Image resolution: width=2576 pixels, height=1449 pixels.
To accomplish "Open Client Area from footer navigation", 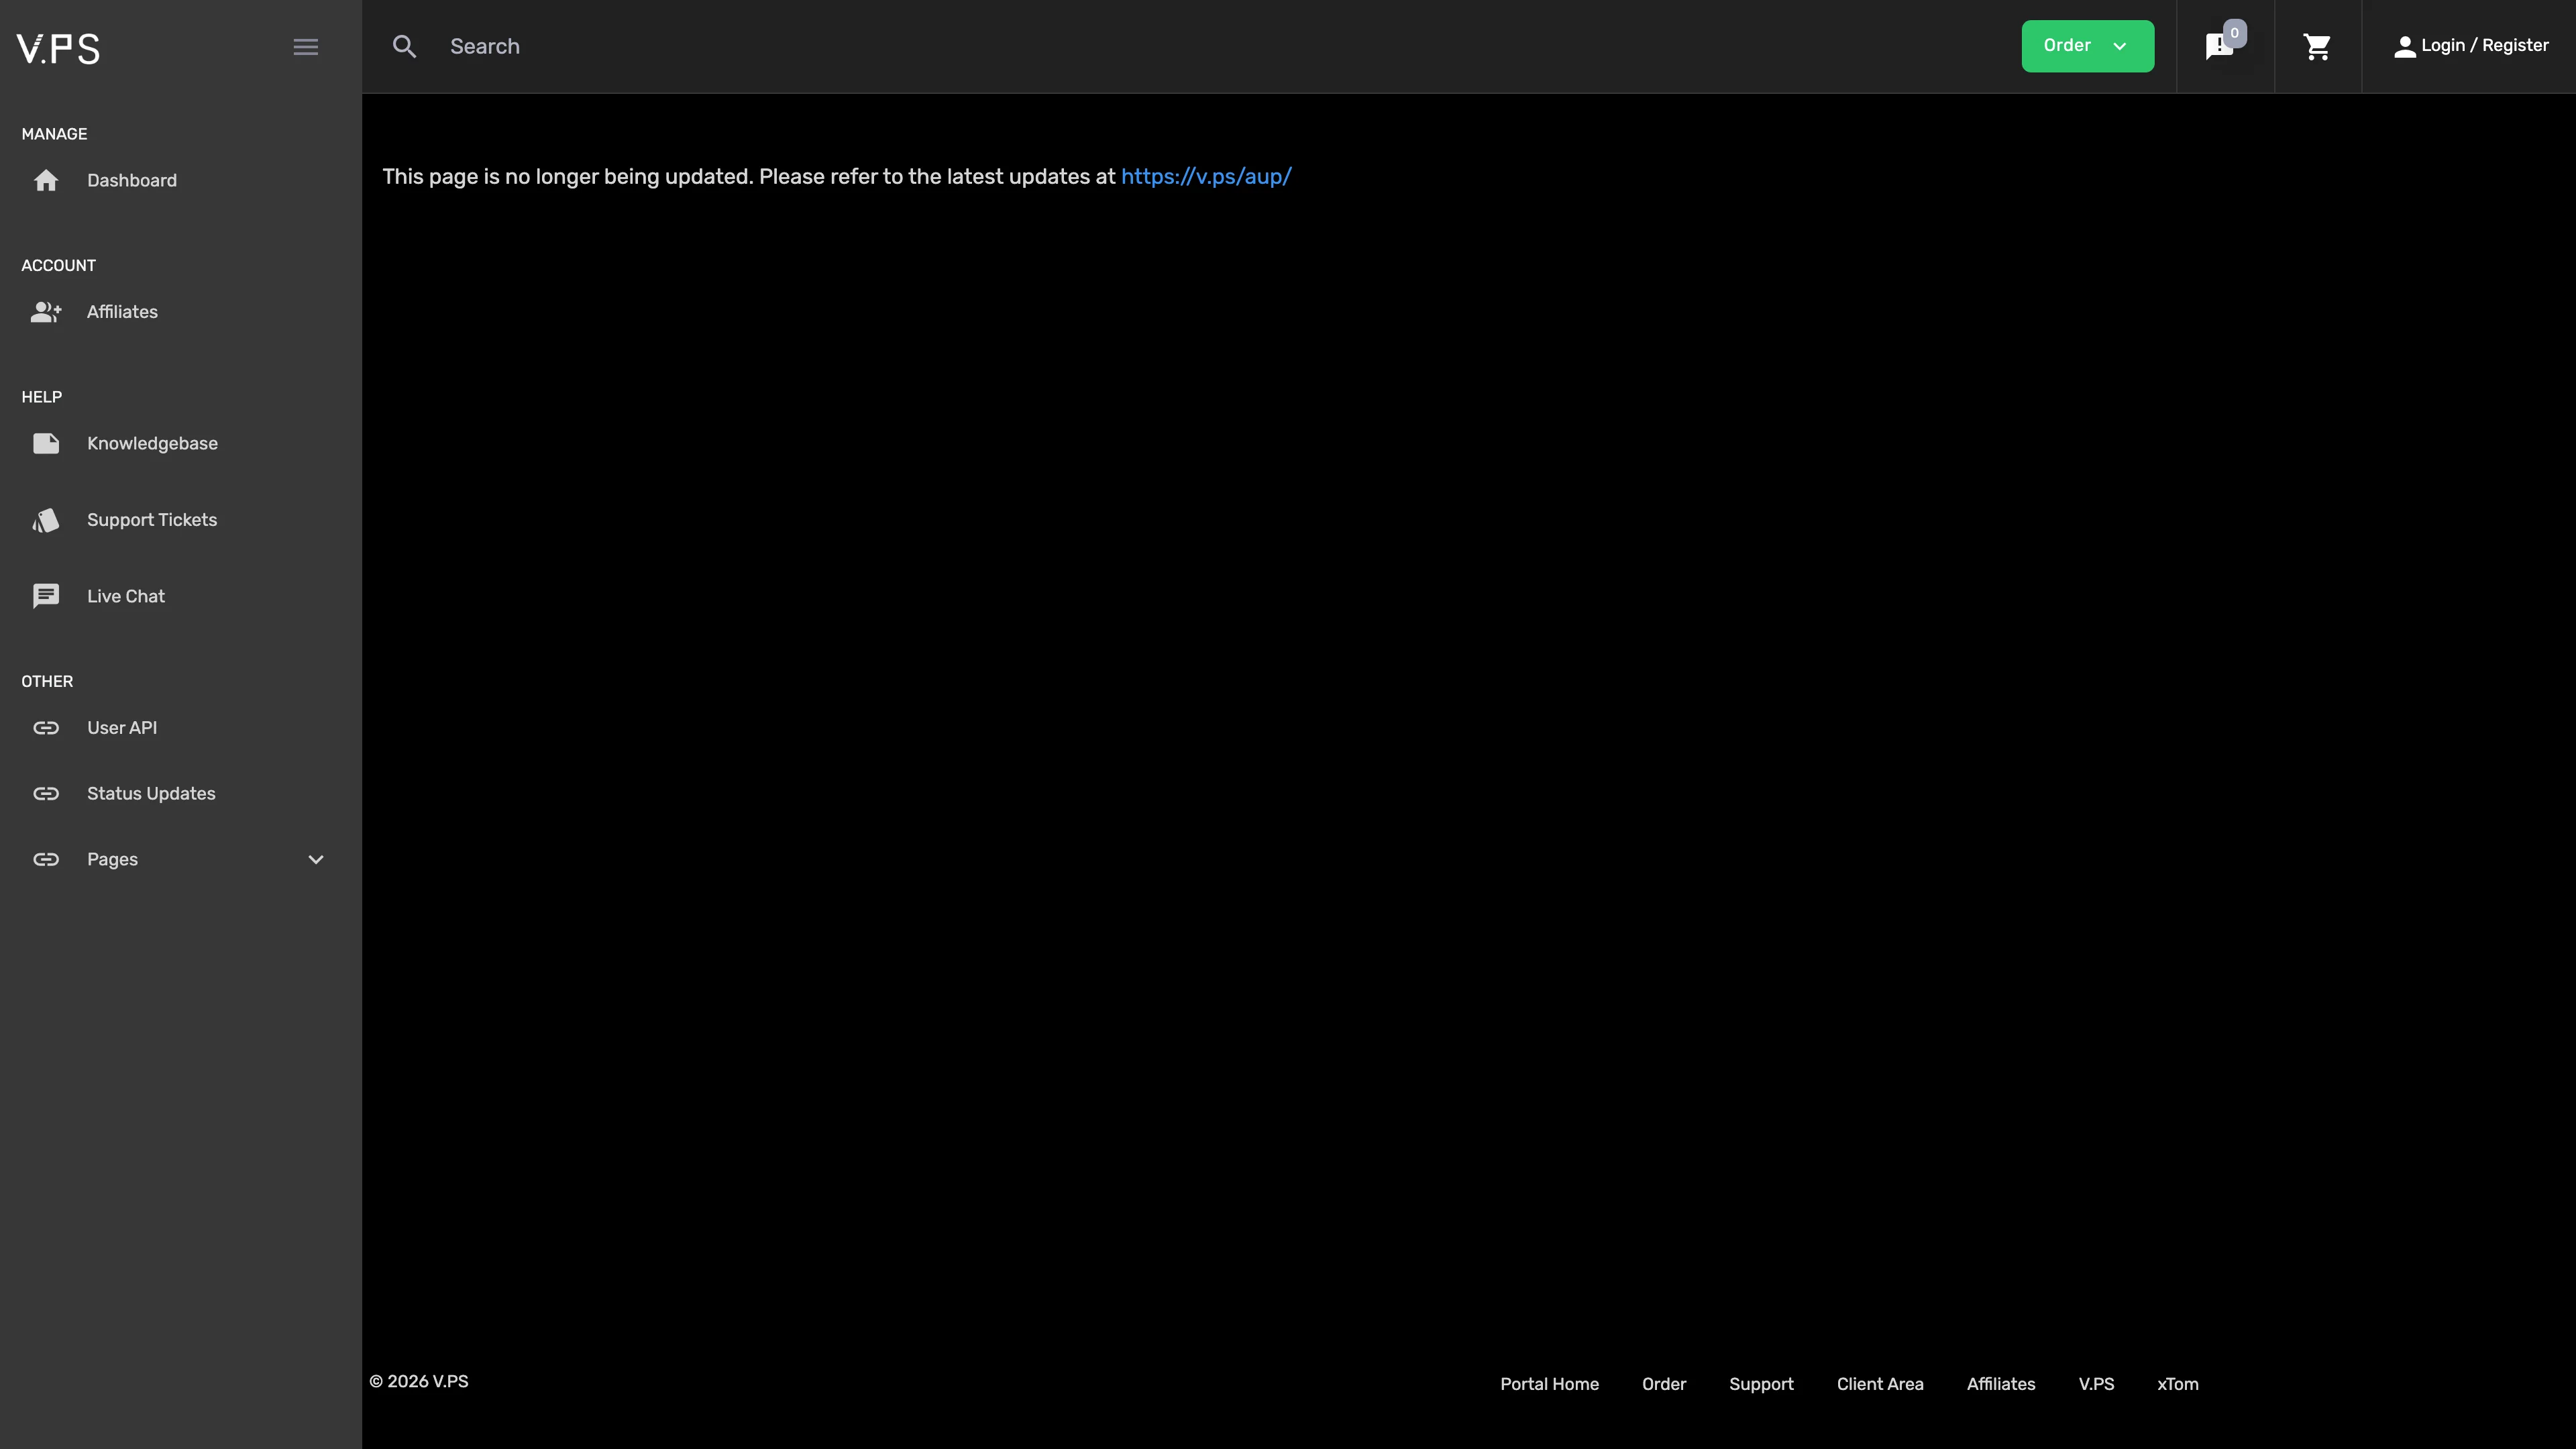I will [1880, 1384].
